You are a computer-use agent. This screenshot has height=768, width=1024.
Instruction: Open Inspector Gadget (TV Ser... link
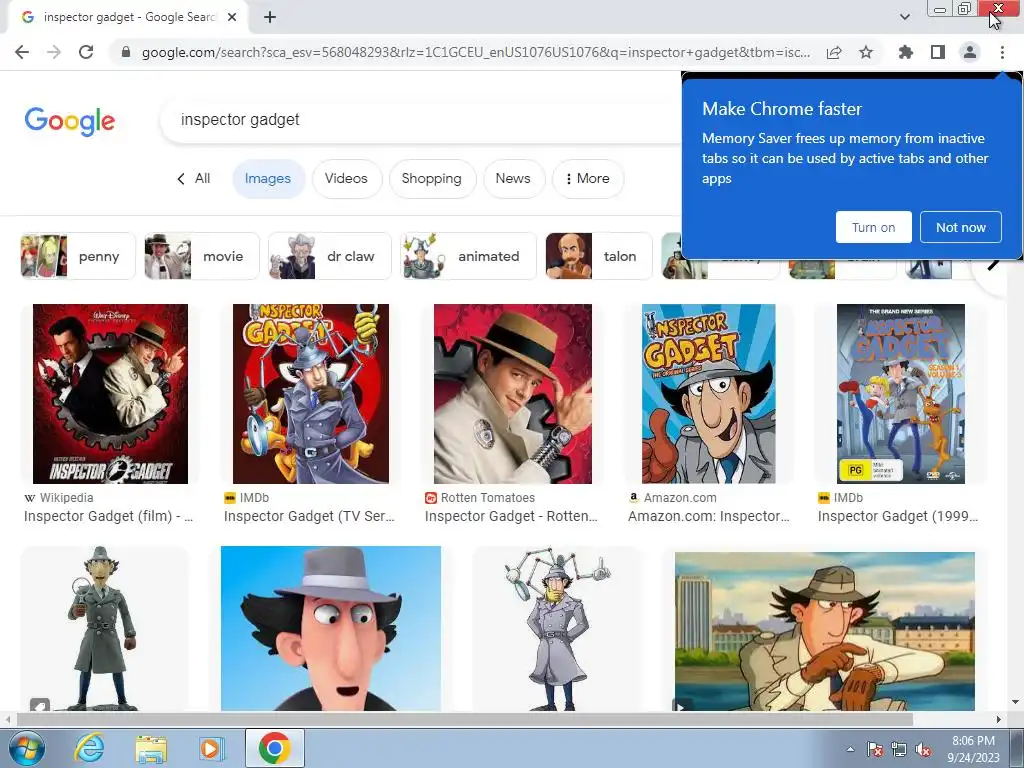coord(309,517)
